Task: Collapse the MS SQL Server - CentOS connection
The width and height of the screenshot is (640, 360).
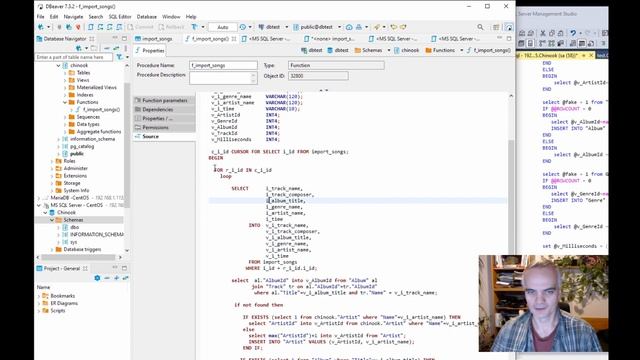Action: (39, 205)
